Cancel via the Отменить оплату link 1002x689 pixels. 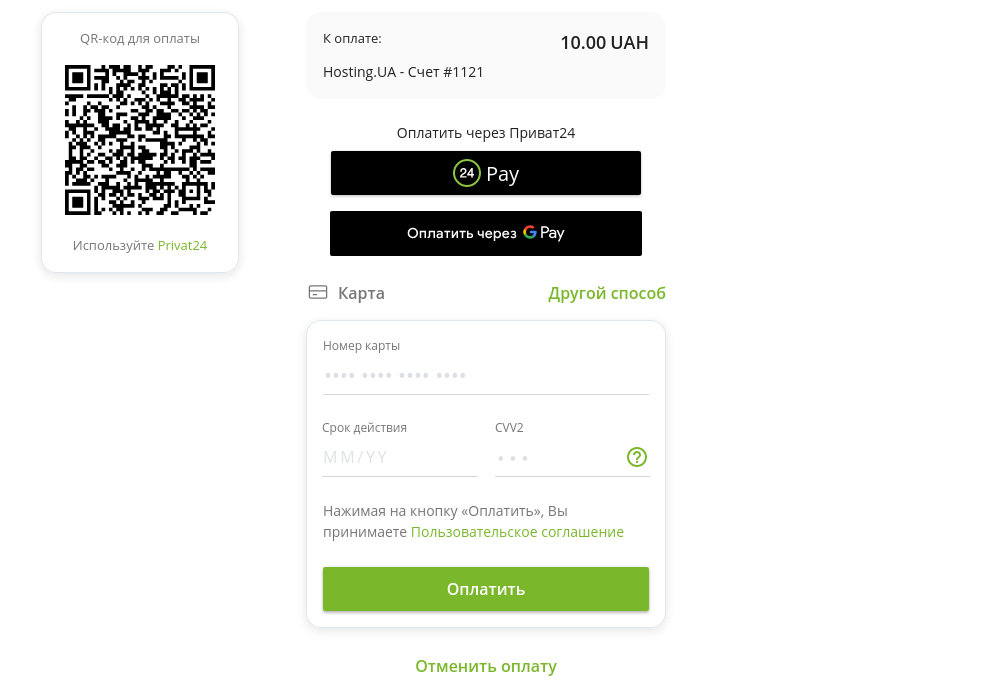(486, 666)
